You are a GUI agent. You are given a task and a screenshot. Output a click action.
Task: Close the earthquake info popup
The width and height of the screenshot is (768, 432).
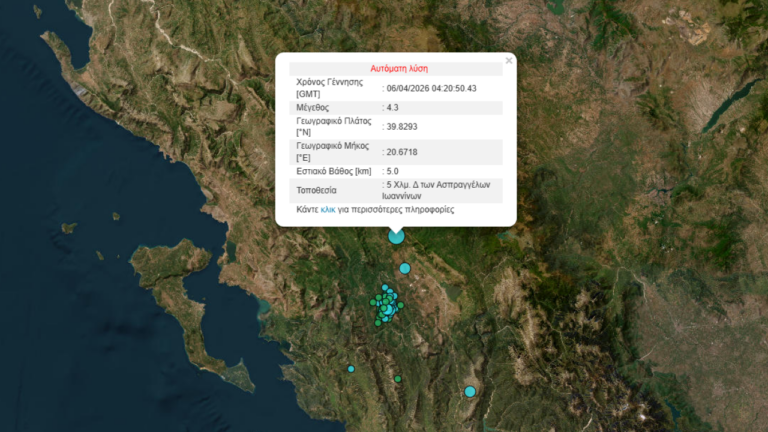[508, 61]
